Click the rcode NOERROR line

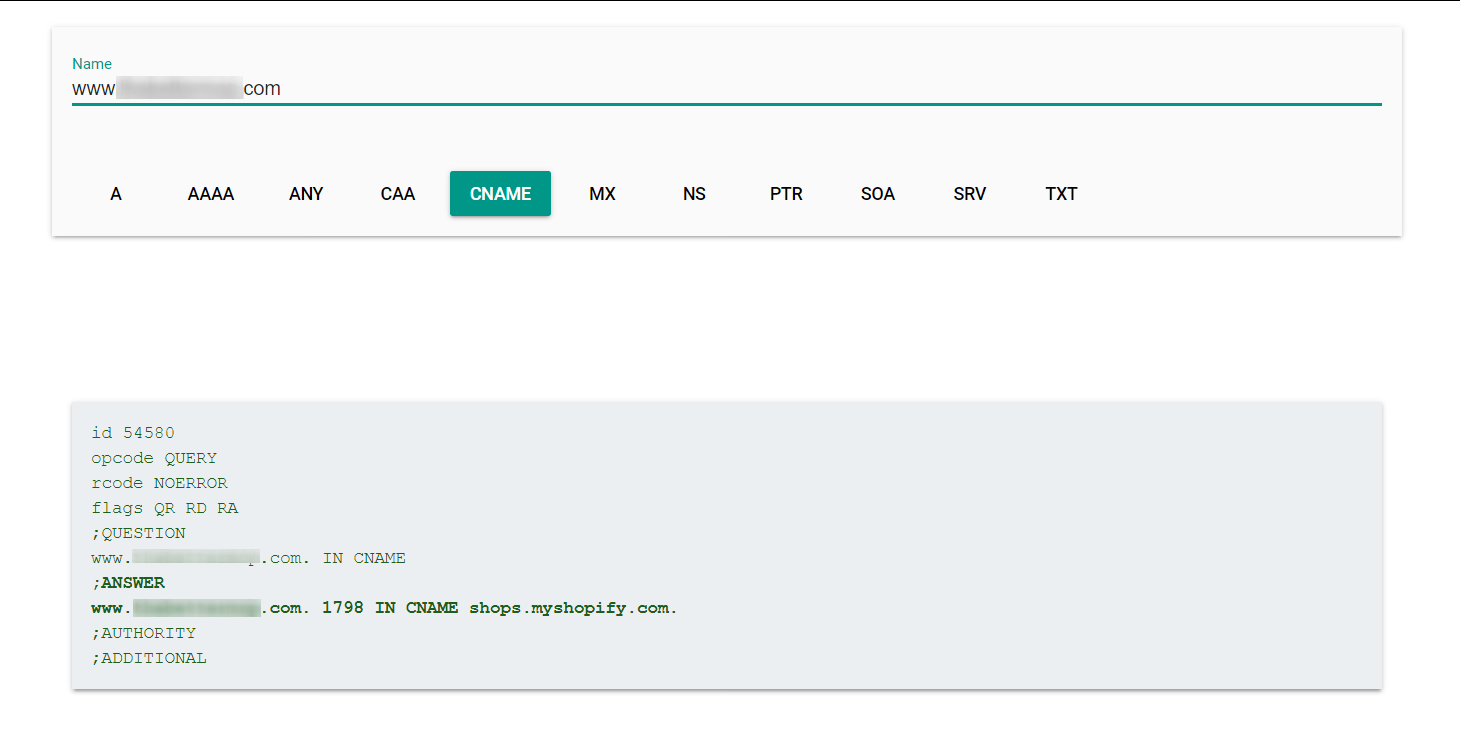pyautogui.click(x=159, y=483)
